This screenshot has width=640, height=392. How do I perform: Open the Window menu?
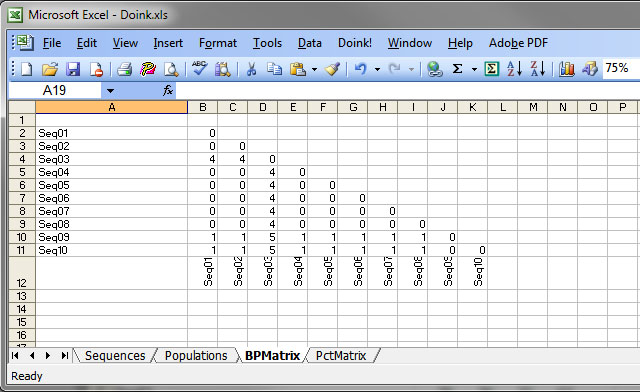(410, 43)
